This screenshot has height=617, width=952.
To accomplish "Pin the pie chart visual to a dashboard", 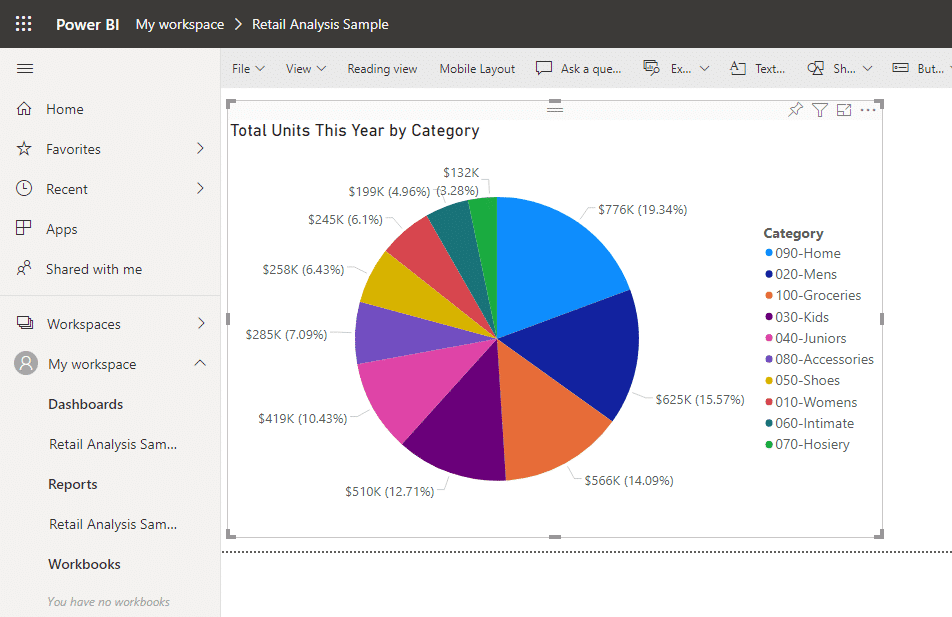I will [795, 110].
